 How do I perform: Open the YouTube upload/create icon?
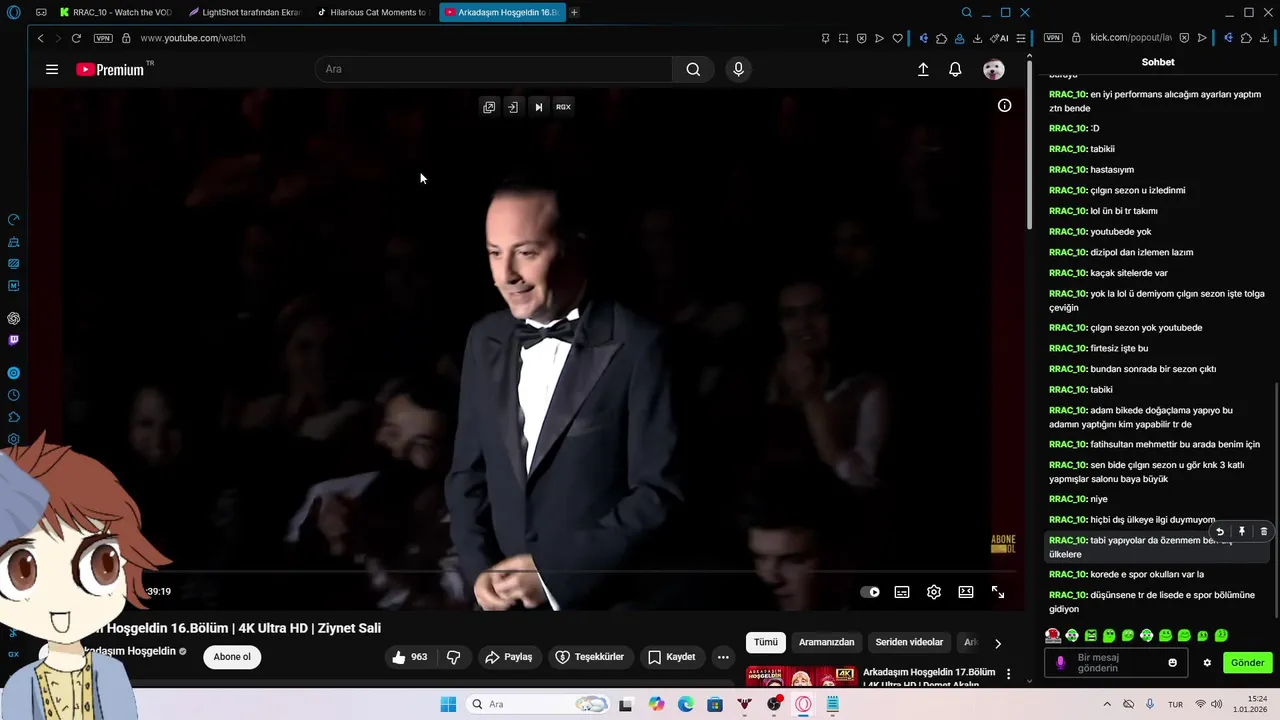[x=923, y=69]
